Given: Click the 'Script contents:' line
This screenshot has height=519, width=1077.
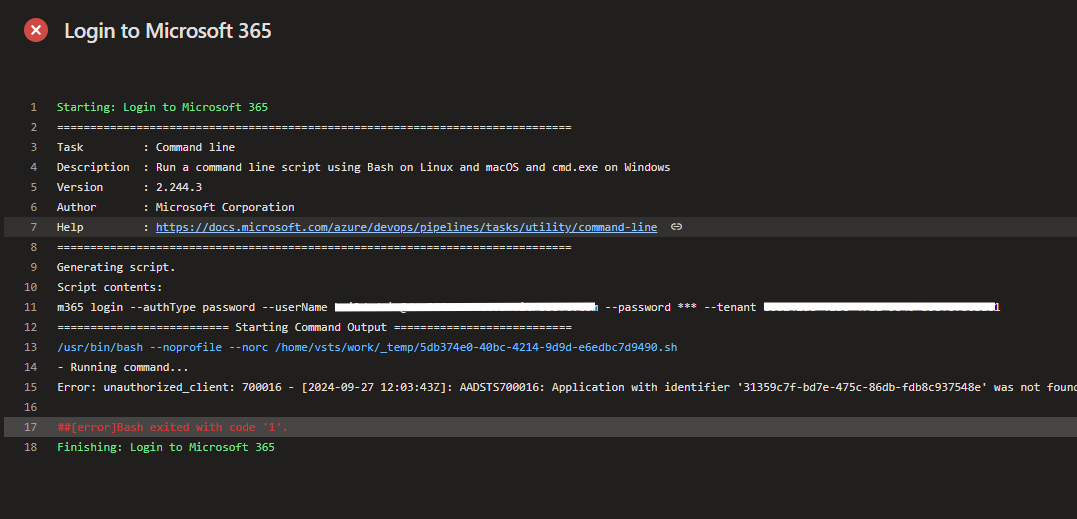Looking at the screenshot, I should (x=109, y=287).
